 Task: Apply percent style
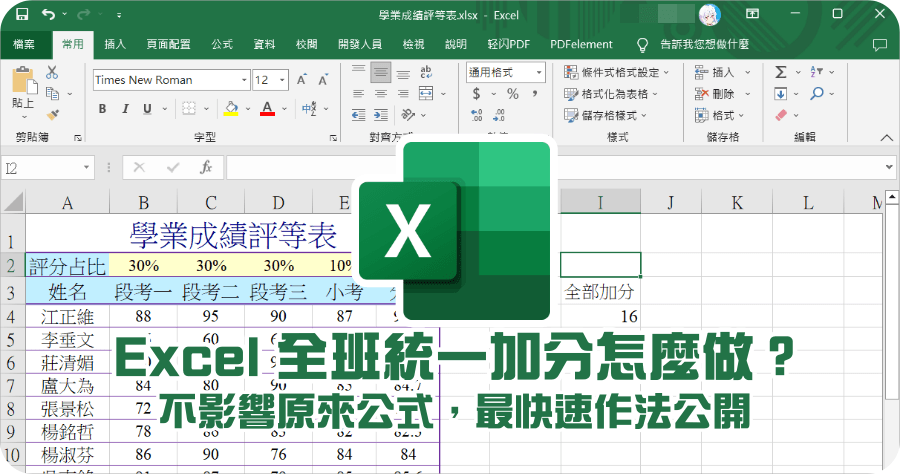pos(513,94)
